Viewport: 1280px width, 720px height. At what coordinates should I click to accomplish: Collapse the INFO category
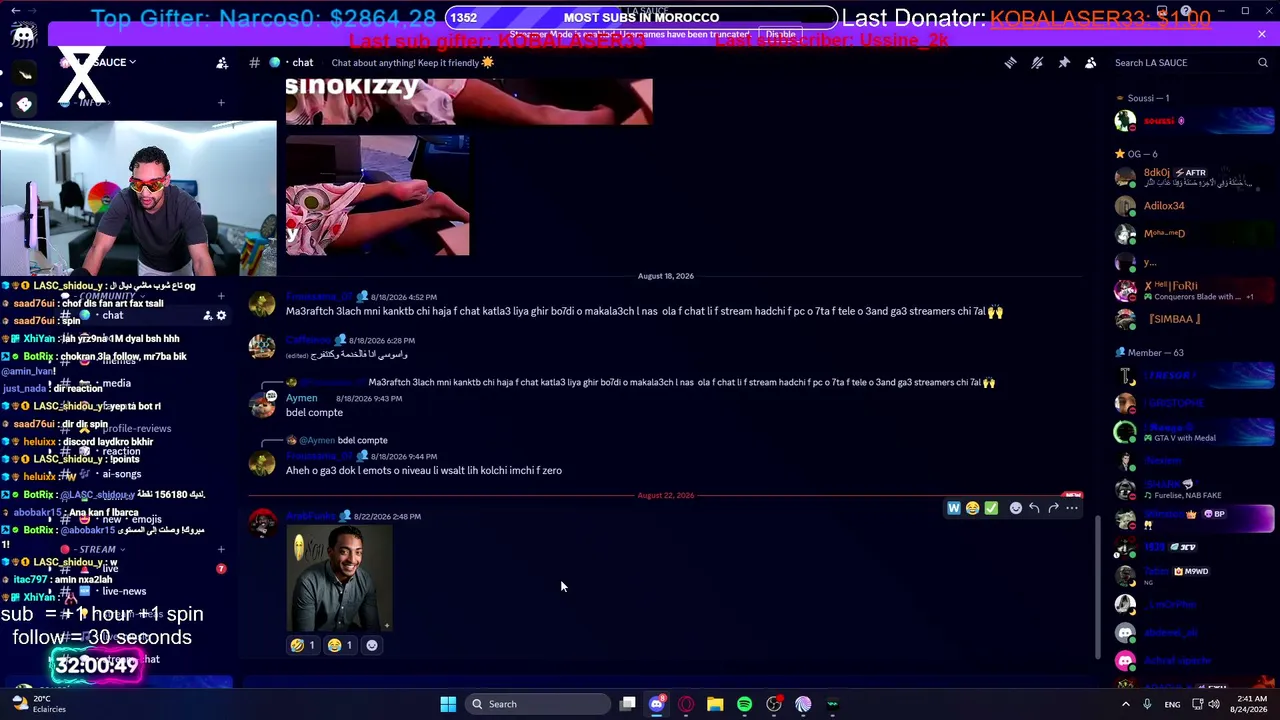(88, 102)
